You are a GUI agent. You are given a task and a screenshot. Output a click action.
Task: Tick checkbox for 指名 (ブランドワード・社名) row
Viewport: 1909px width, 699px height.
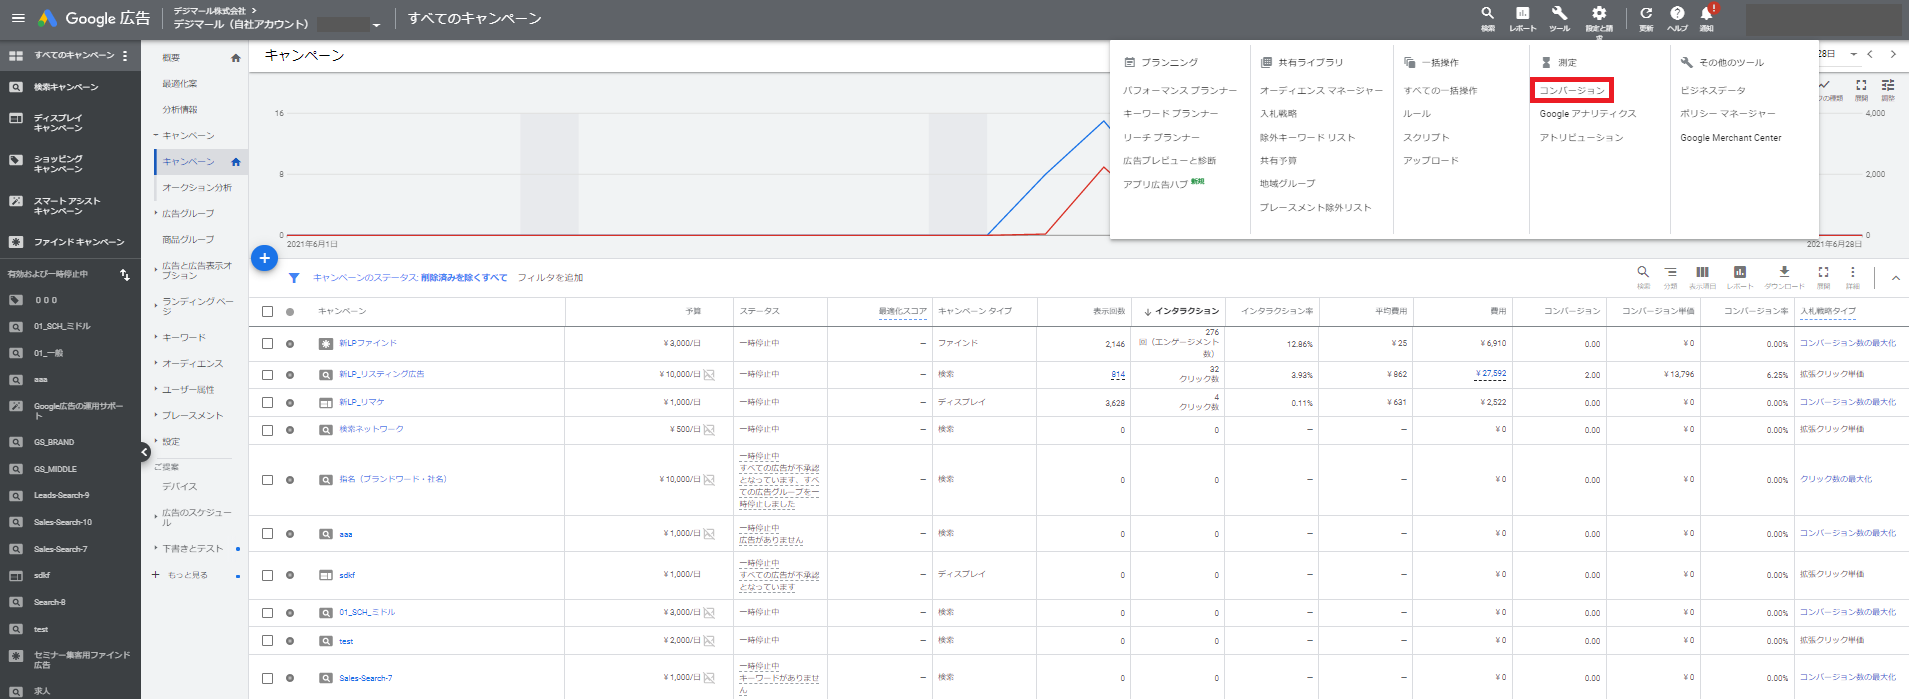coord(267,480)
